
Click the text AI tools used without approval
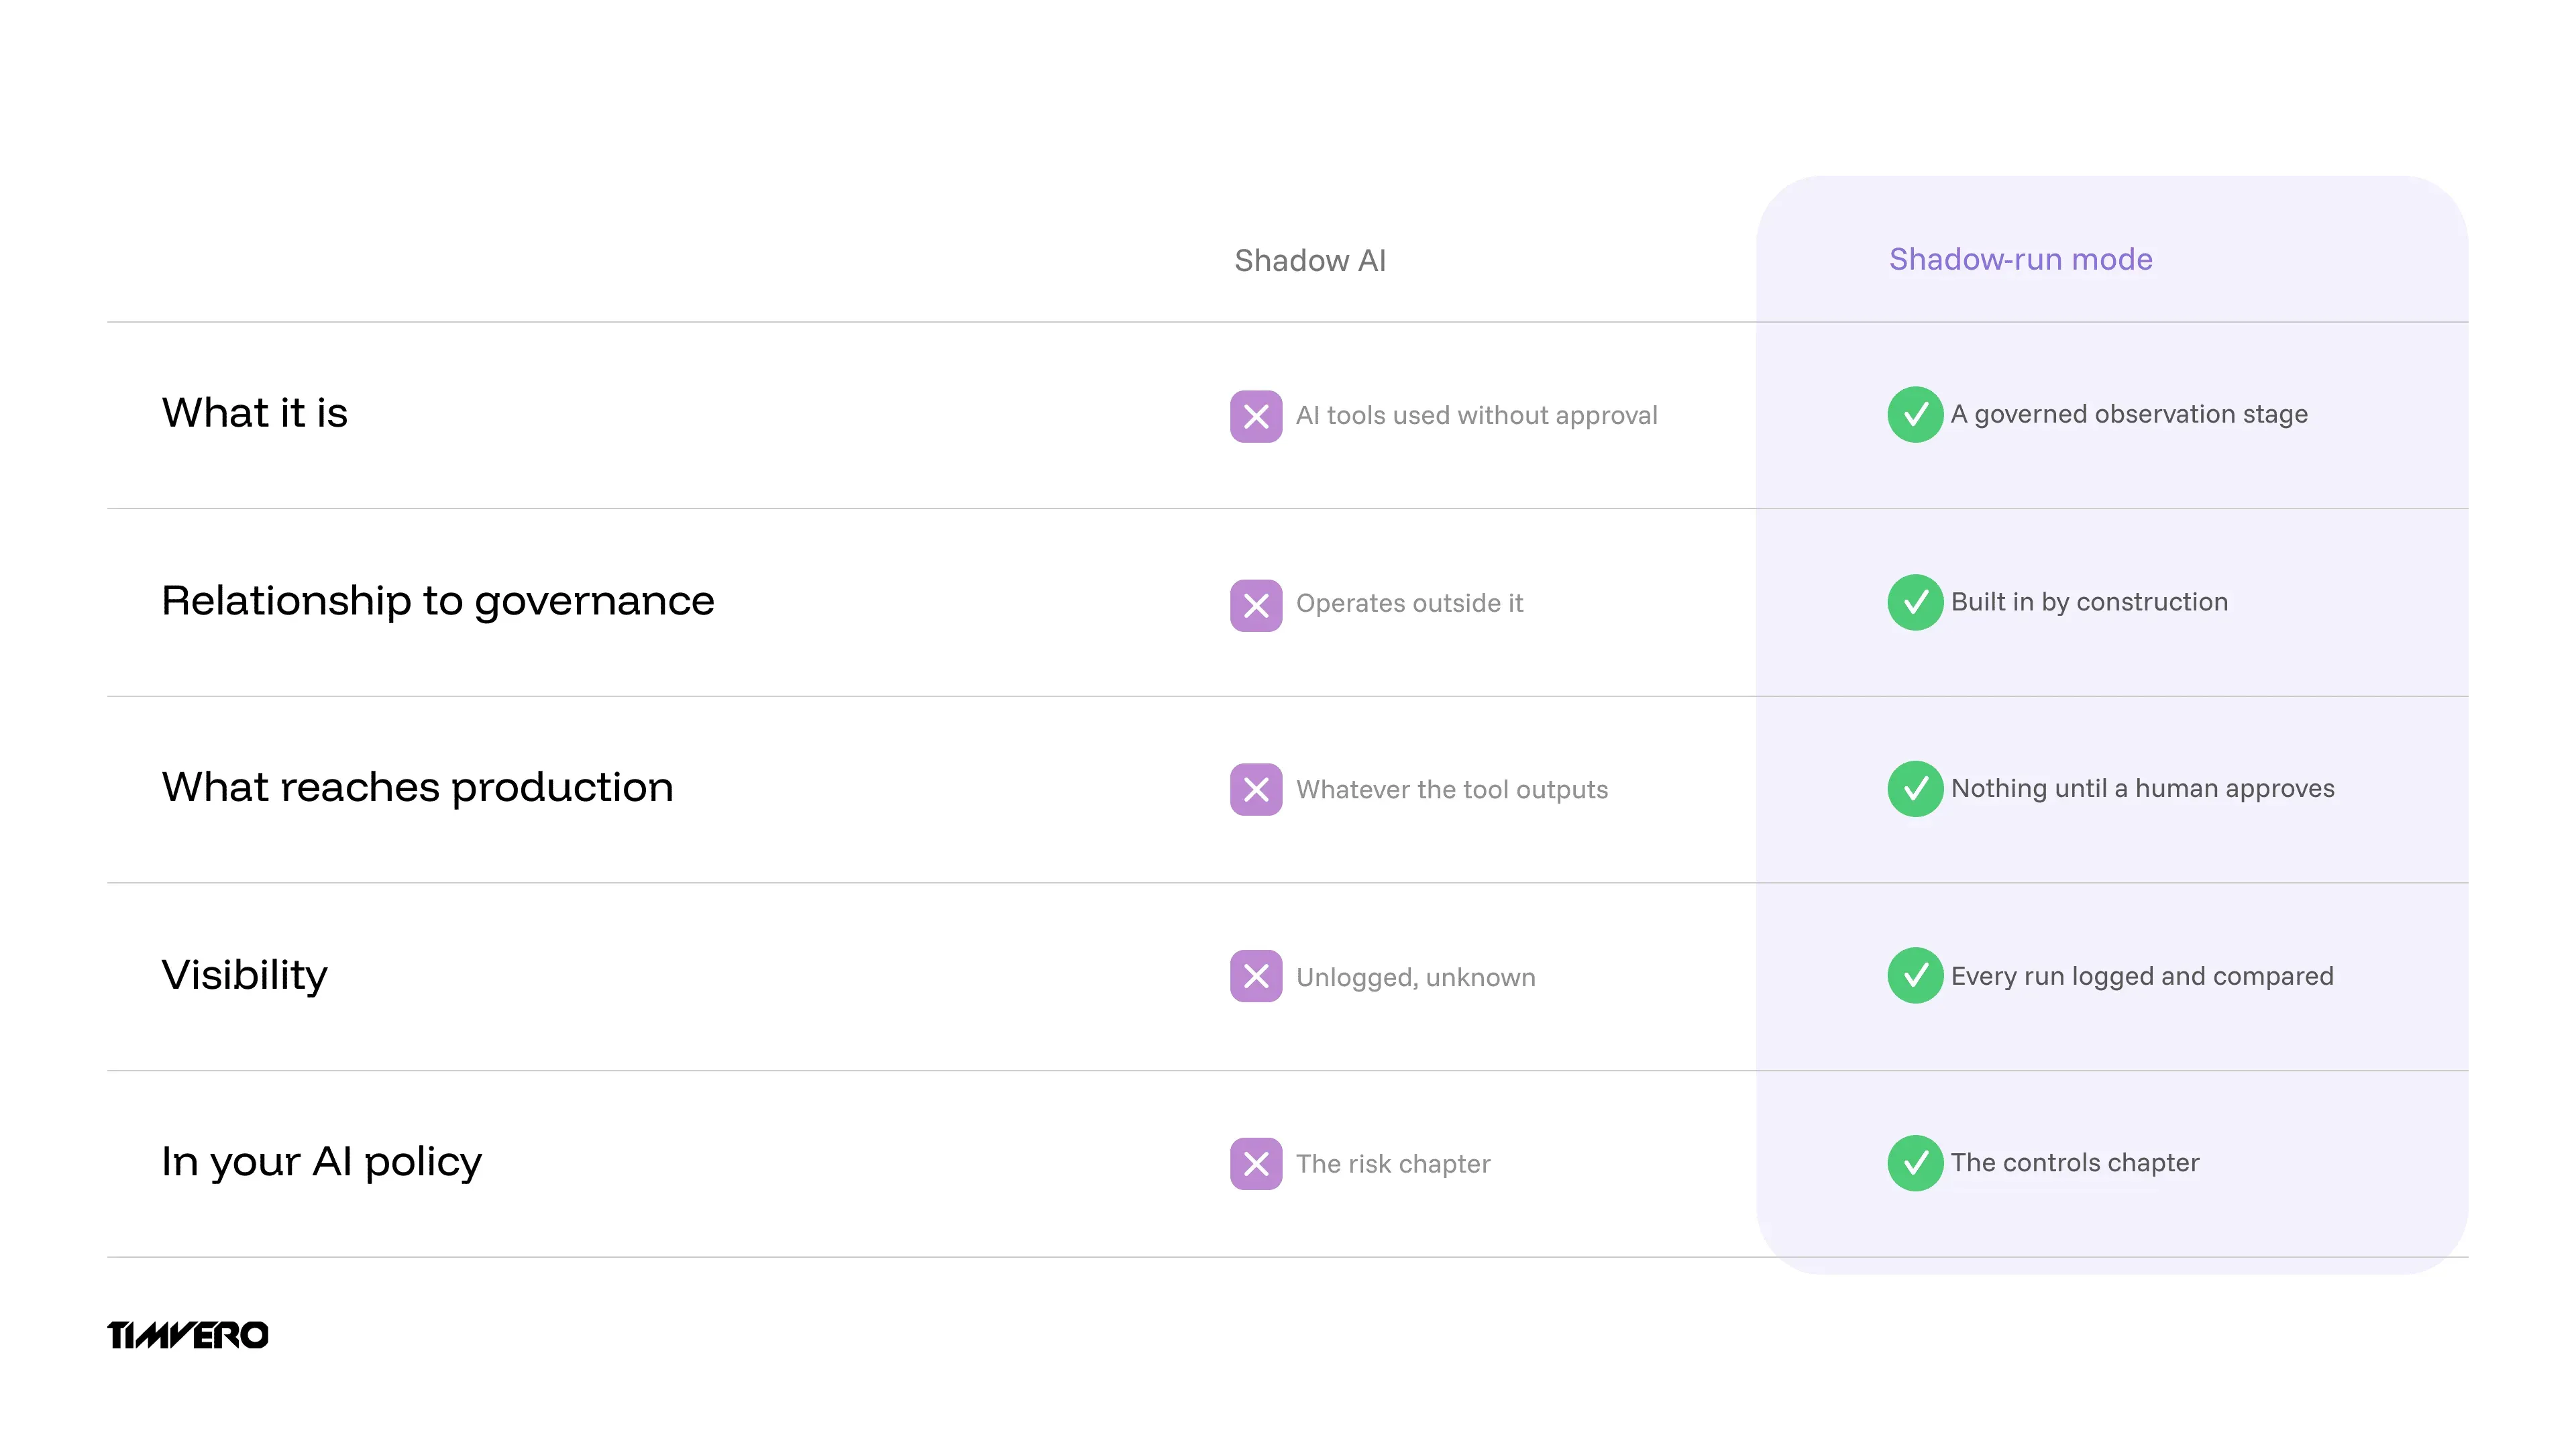pos(1476,416)
